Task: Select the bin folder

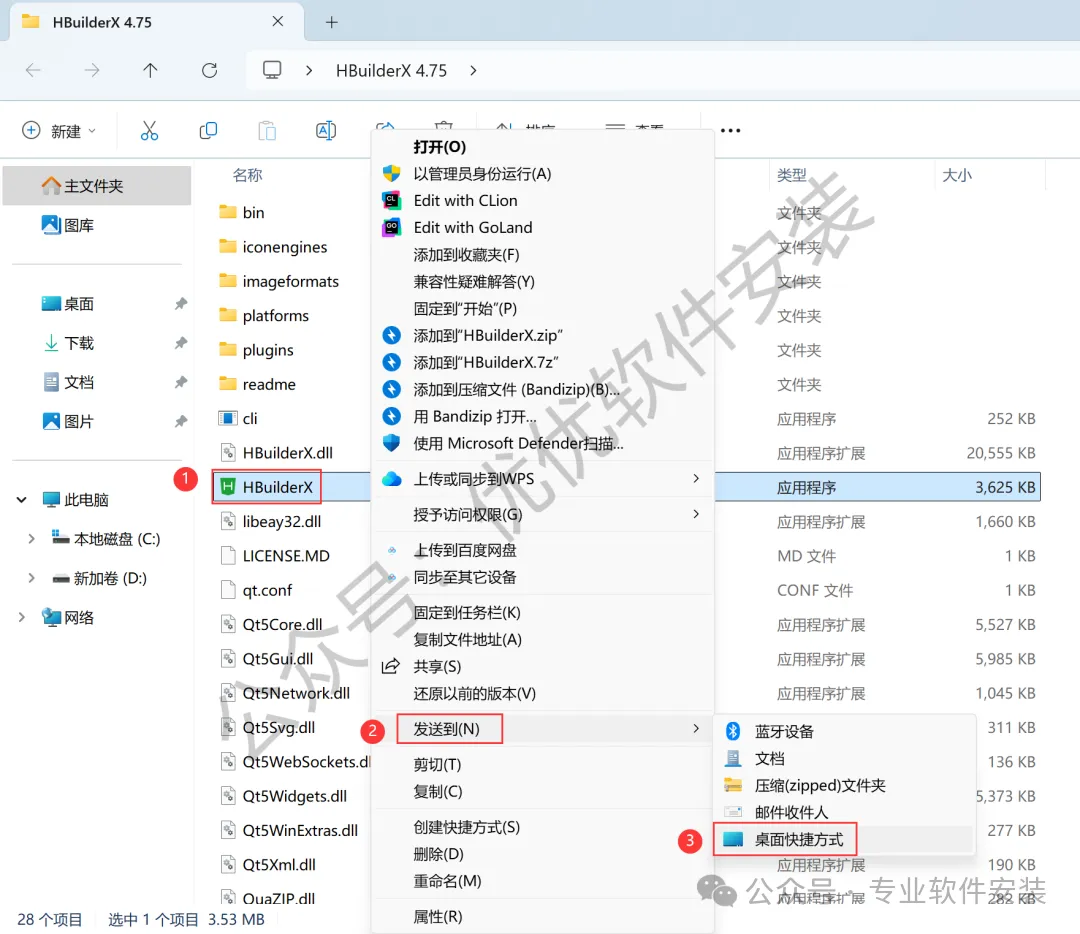Action: [253, 212]
